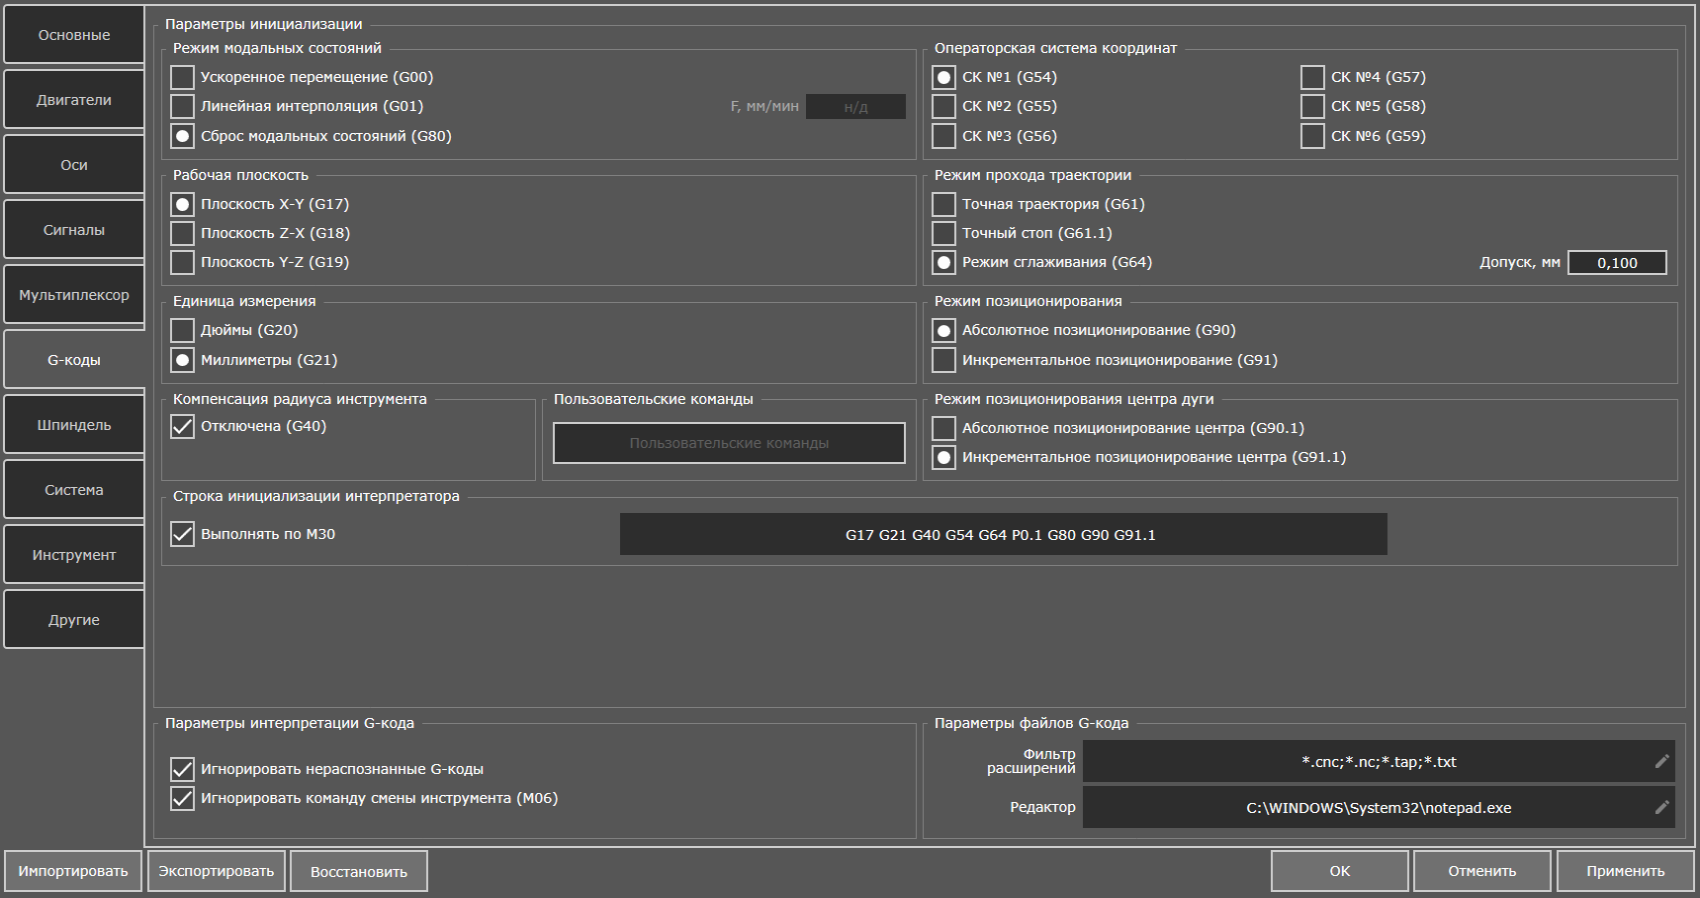Switch to the Двигатели tab
Screen dimensions: 1700x898
(74, 100)
